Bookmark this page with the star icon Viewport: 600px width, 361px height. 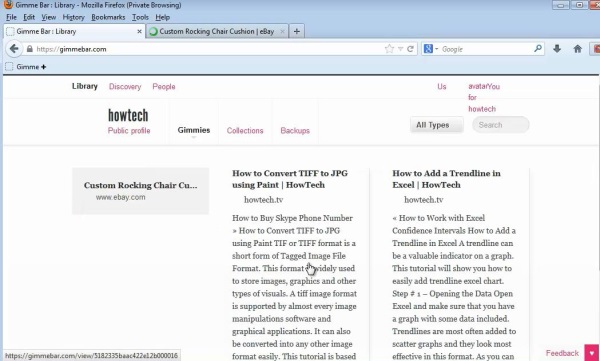click(x=389, y=49)
